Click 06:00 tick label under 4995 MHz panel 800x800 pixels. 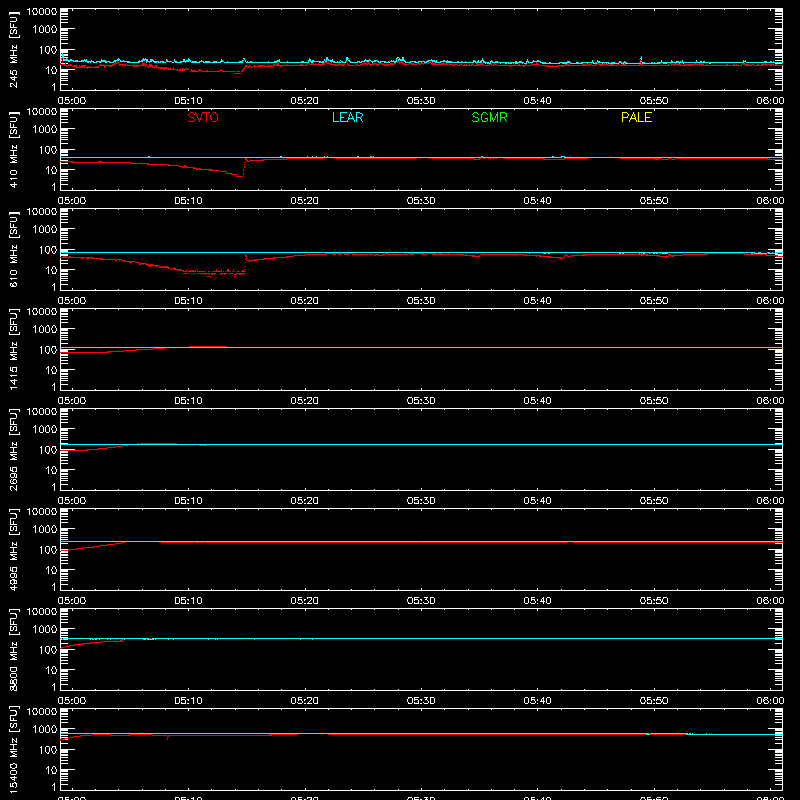coord(770,601)
